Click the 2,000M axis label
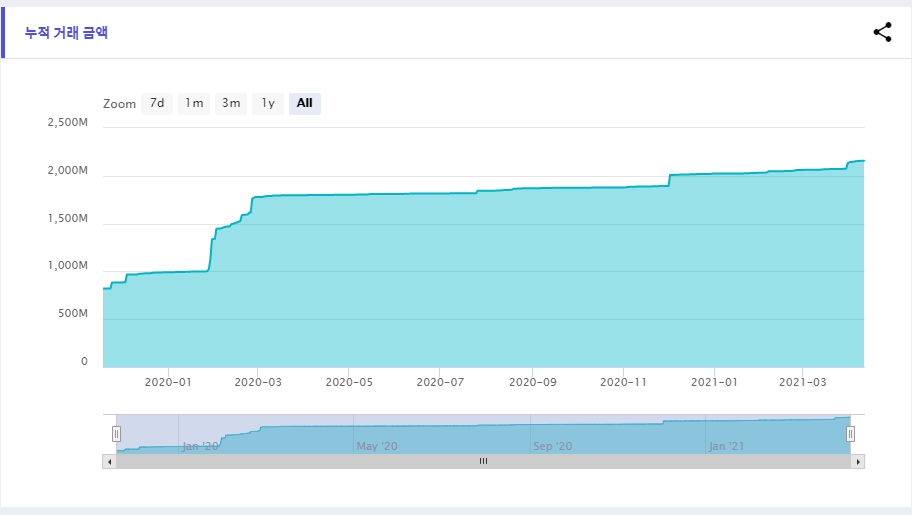Image resolution: width=912 pixels, height=515 pixels. [67, 171]
